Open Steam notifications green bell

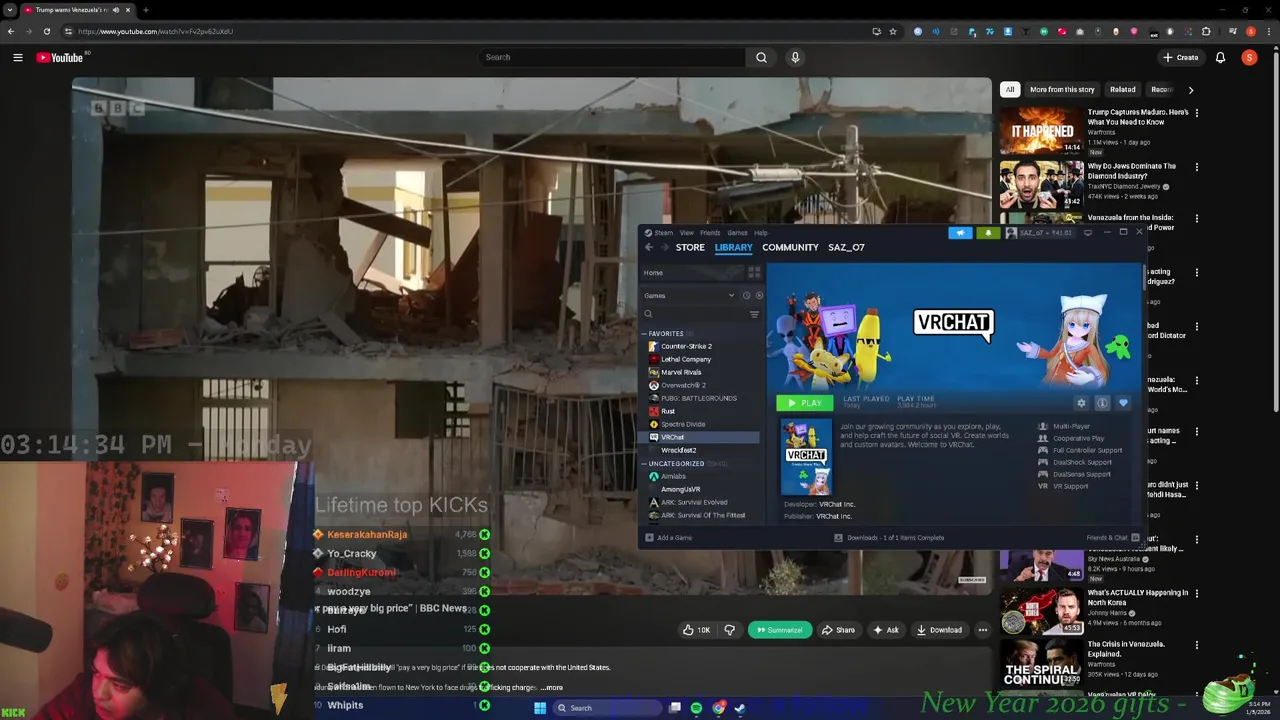point(988,233)
